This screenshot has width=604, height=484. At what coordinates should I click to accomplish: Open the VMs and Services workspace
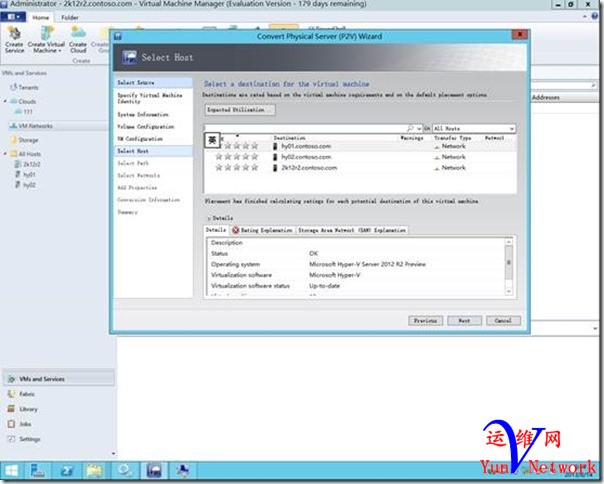59,379
